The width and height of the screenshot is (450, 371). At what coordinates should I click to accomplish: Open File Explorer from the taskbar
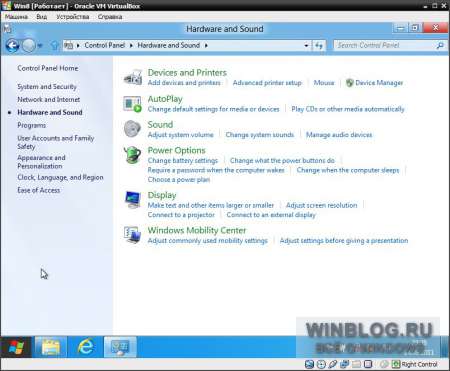pos(51,347)
